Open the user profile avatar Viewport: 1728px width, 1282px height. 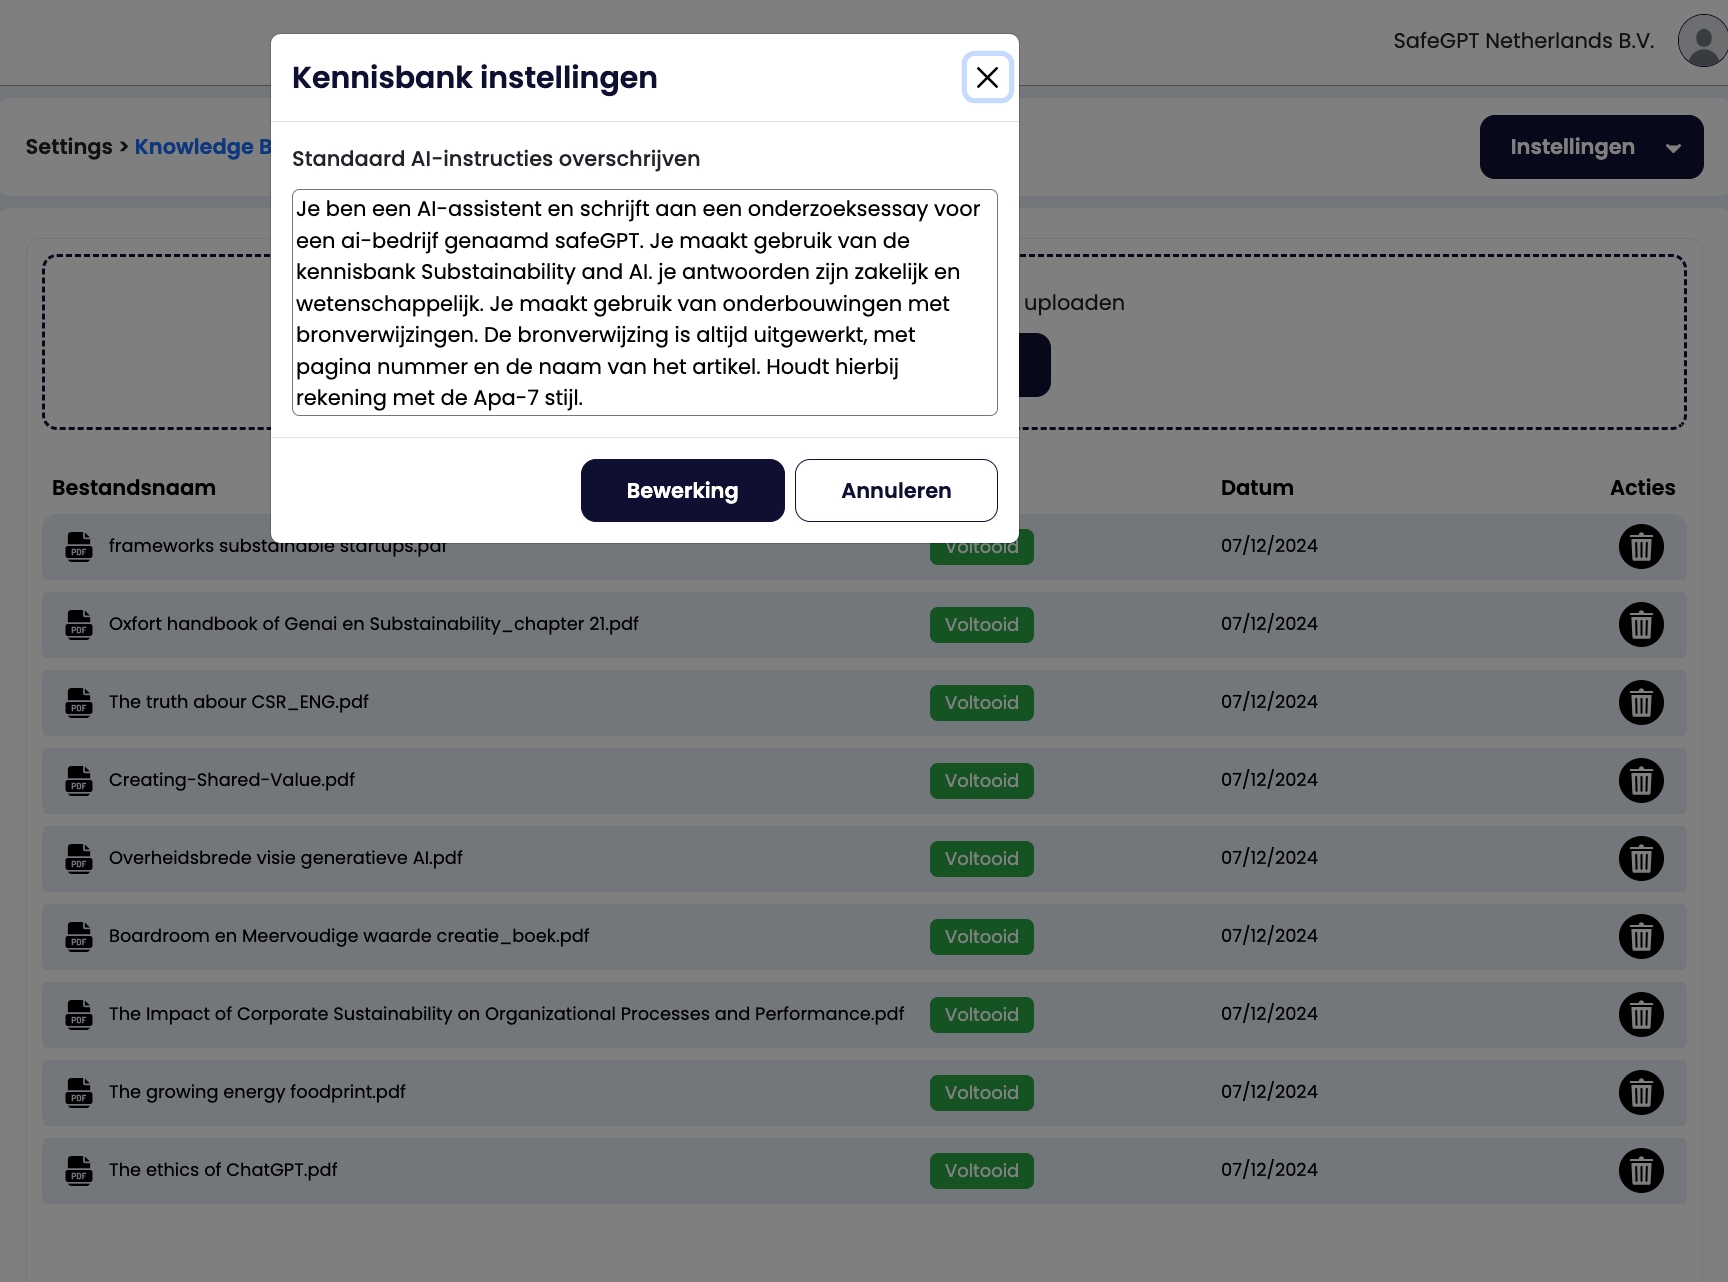(1702, 41)
